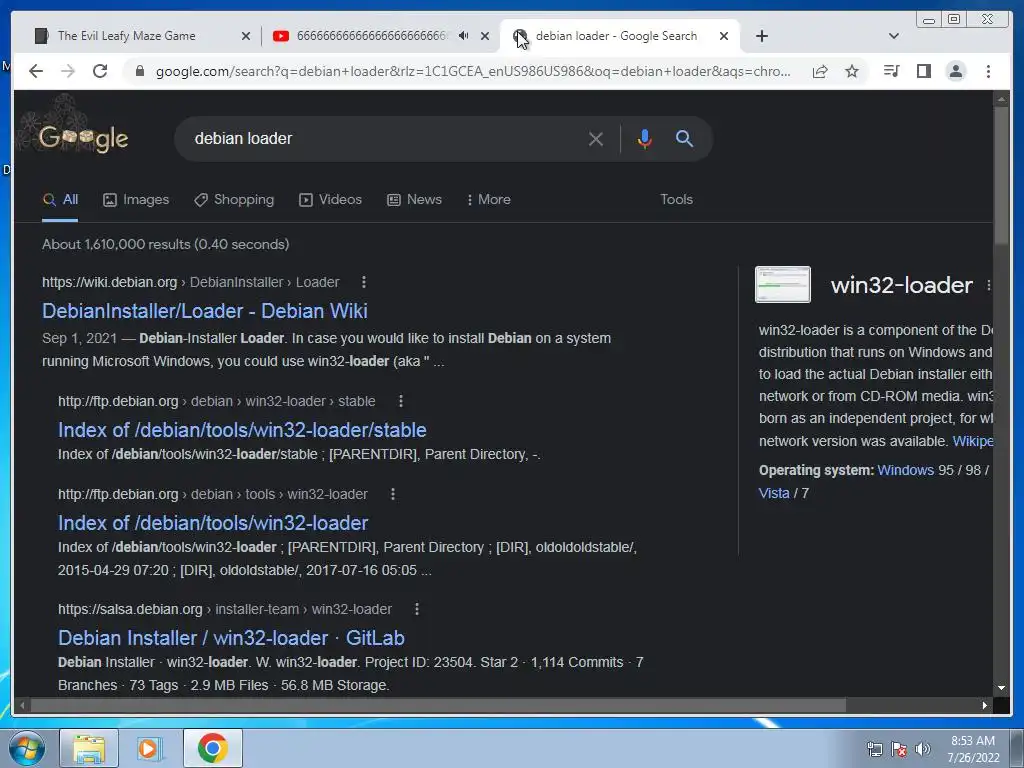Open Chrome's three-dot menu
The width and height of the screenshot is (1024, 768).
point(988,71)
